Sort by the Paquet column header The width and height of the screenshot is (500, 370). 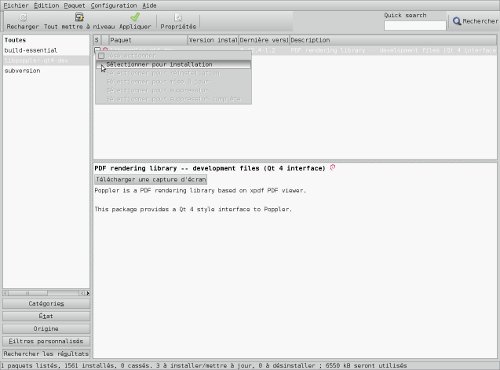click(148, 40)
